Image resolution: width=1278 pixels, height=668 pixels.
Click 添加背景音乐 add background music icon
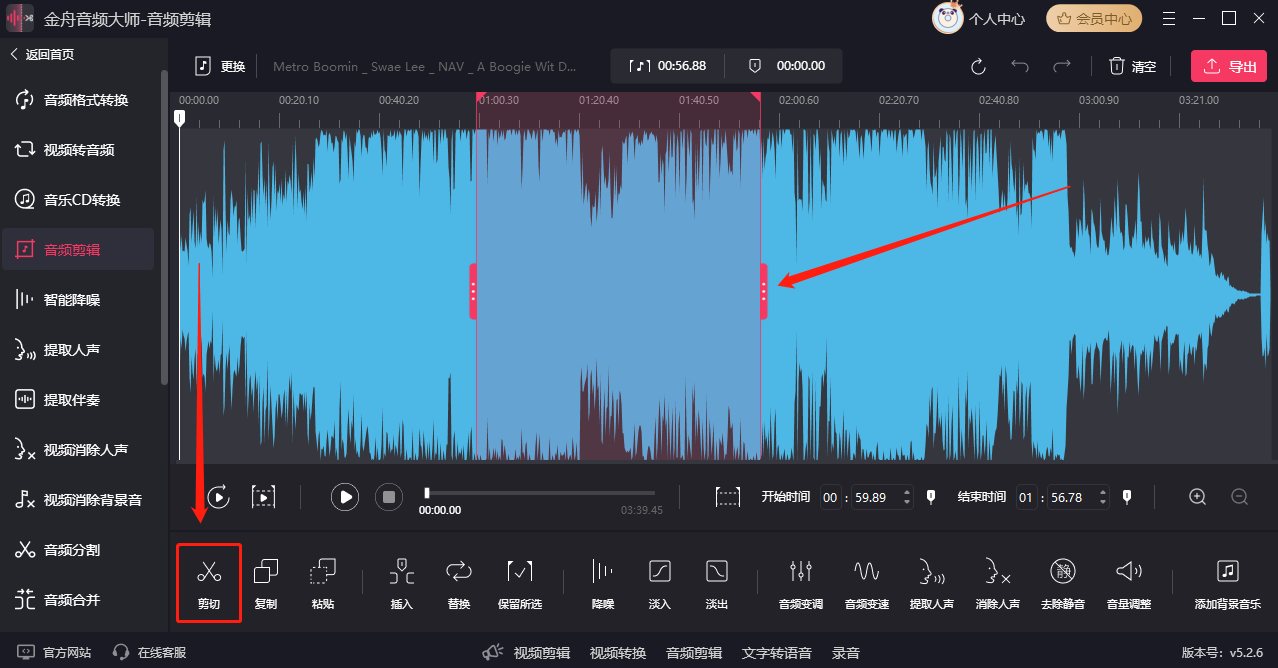point(1227,573)
